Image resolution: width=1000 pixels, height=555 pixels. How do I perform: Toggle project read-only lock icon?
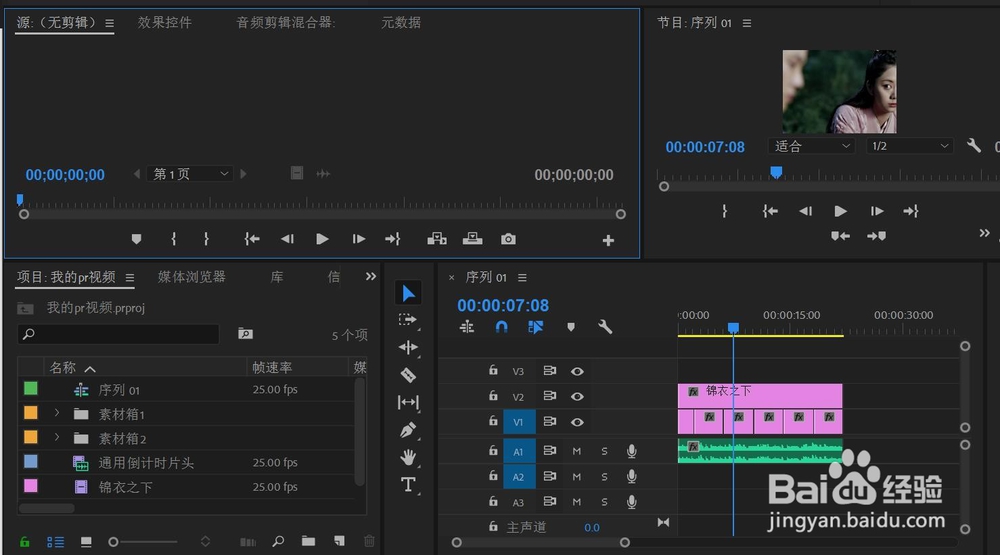pyautogui.click(x=25, y=542)
